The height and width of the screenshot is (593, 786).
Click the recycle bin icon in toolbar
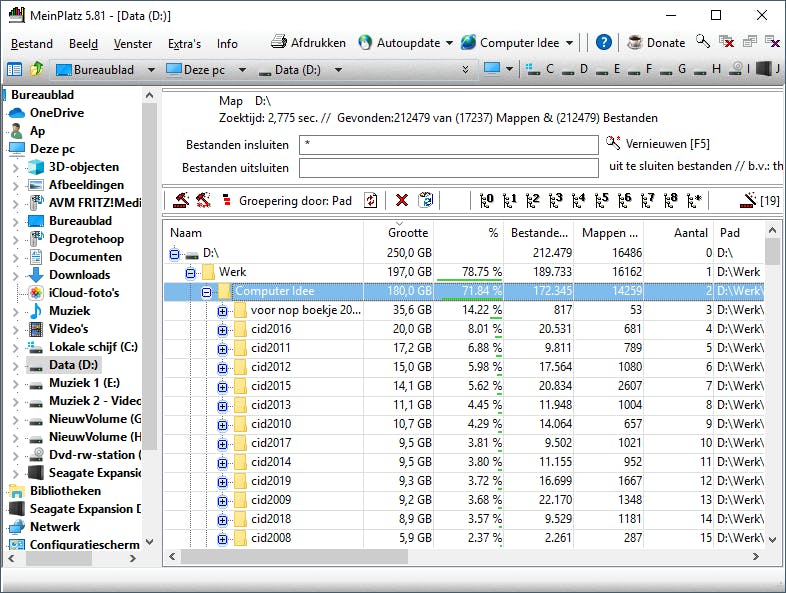(426, 200)
